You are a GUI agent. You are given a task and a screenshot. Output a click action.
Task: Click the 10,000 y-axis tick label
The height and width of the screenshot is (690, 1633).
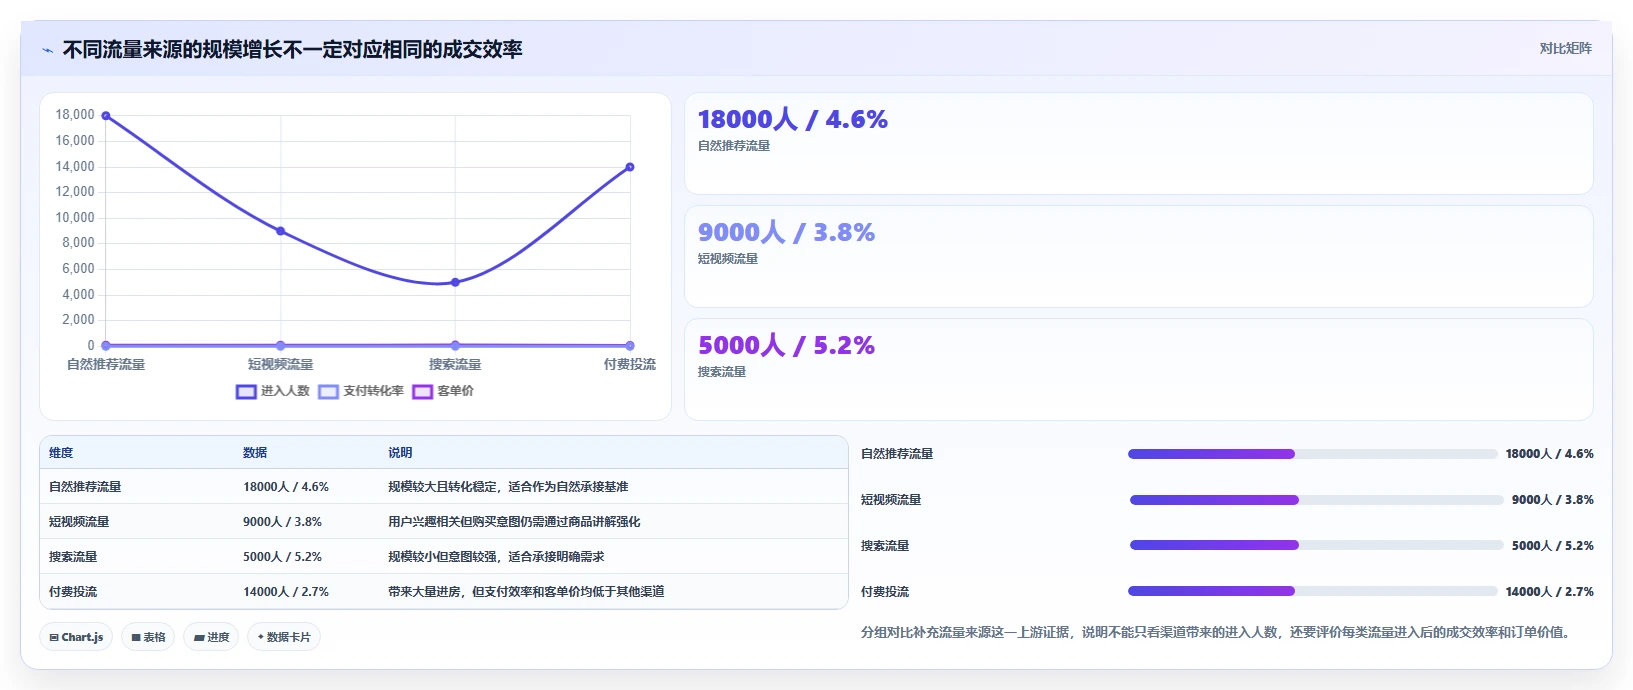tap(75, 217)
